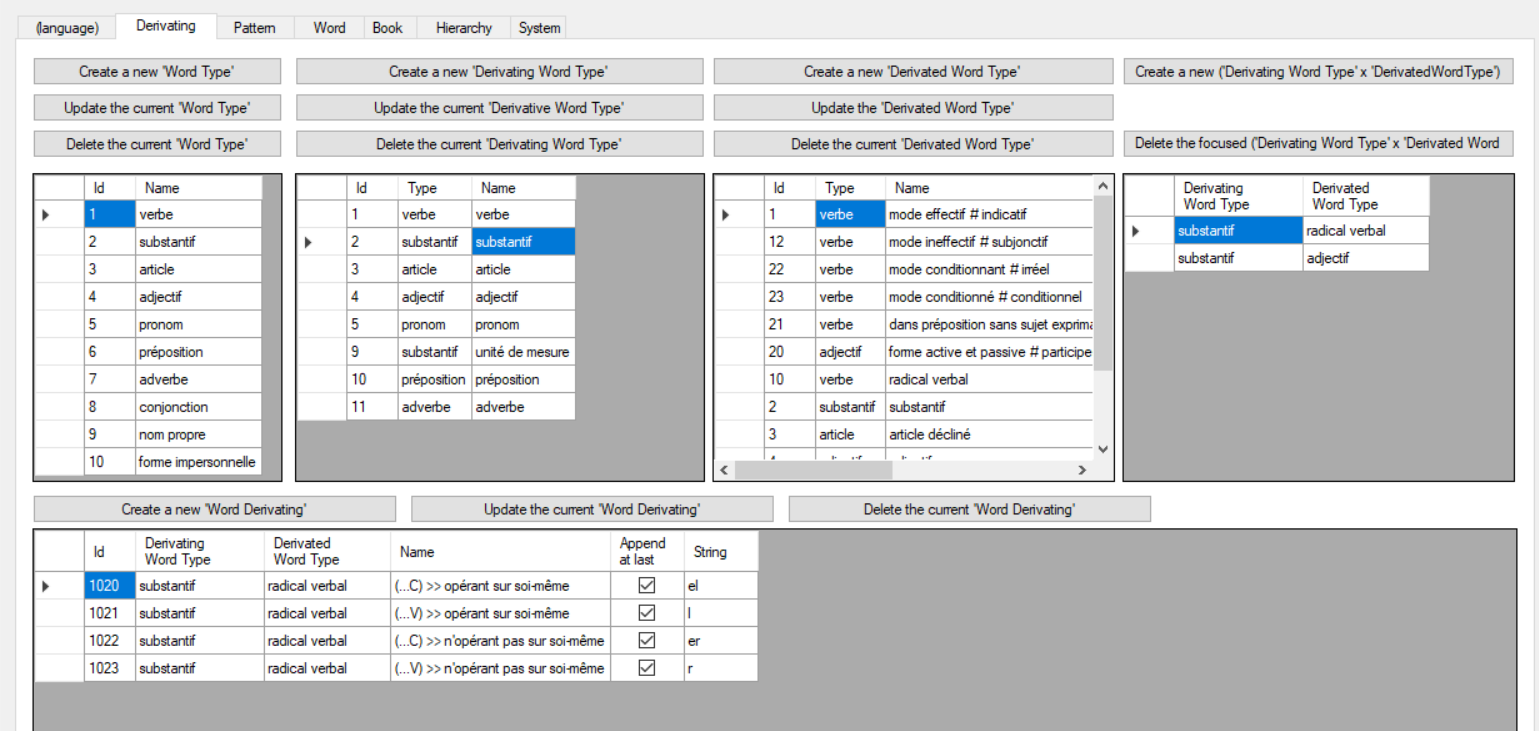
Task: Switch to the System tab
Action: click(538, 28)
